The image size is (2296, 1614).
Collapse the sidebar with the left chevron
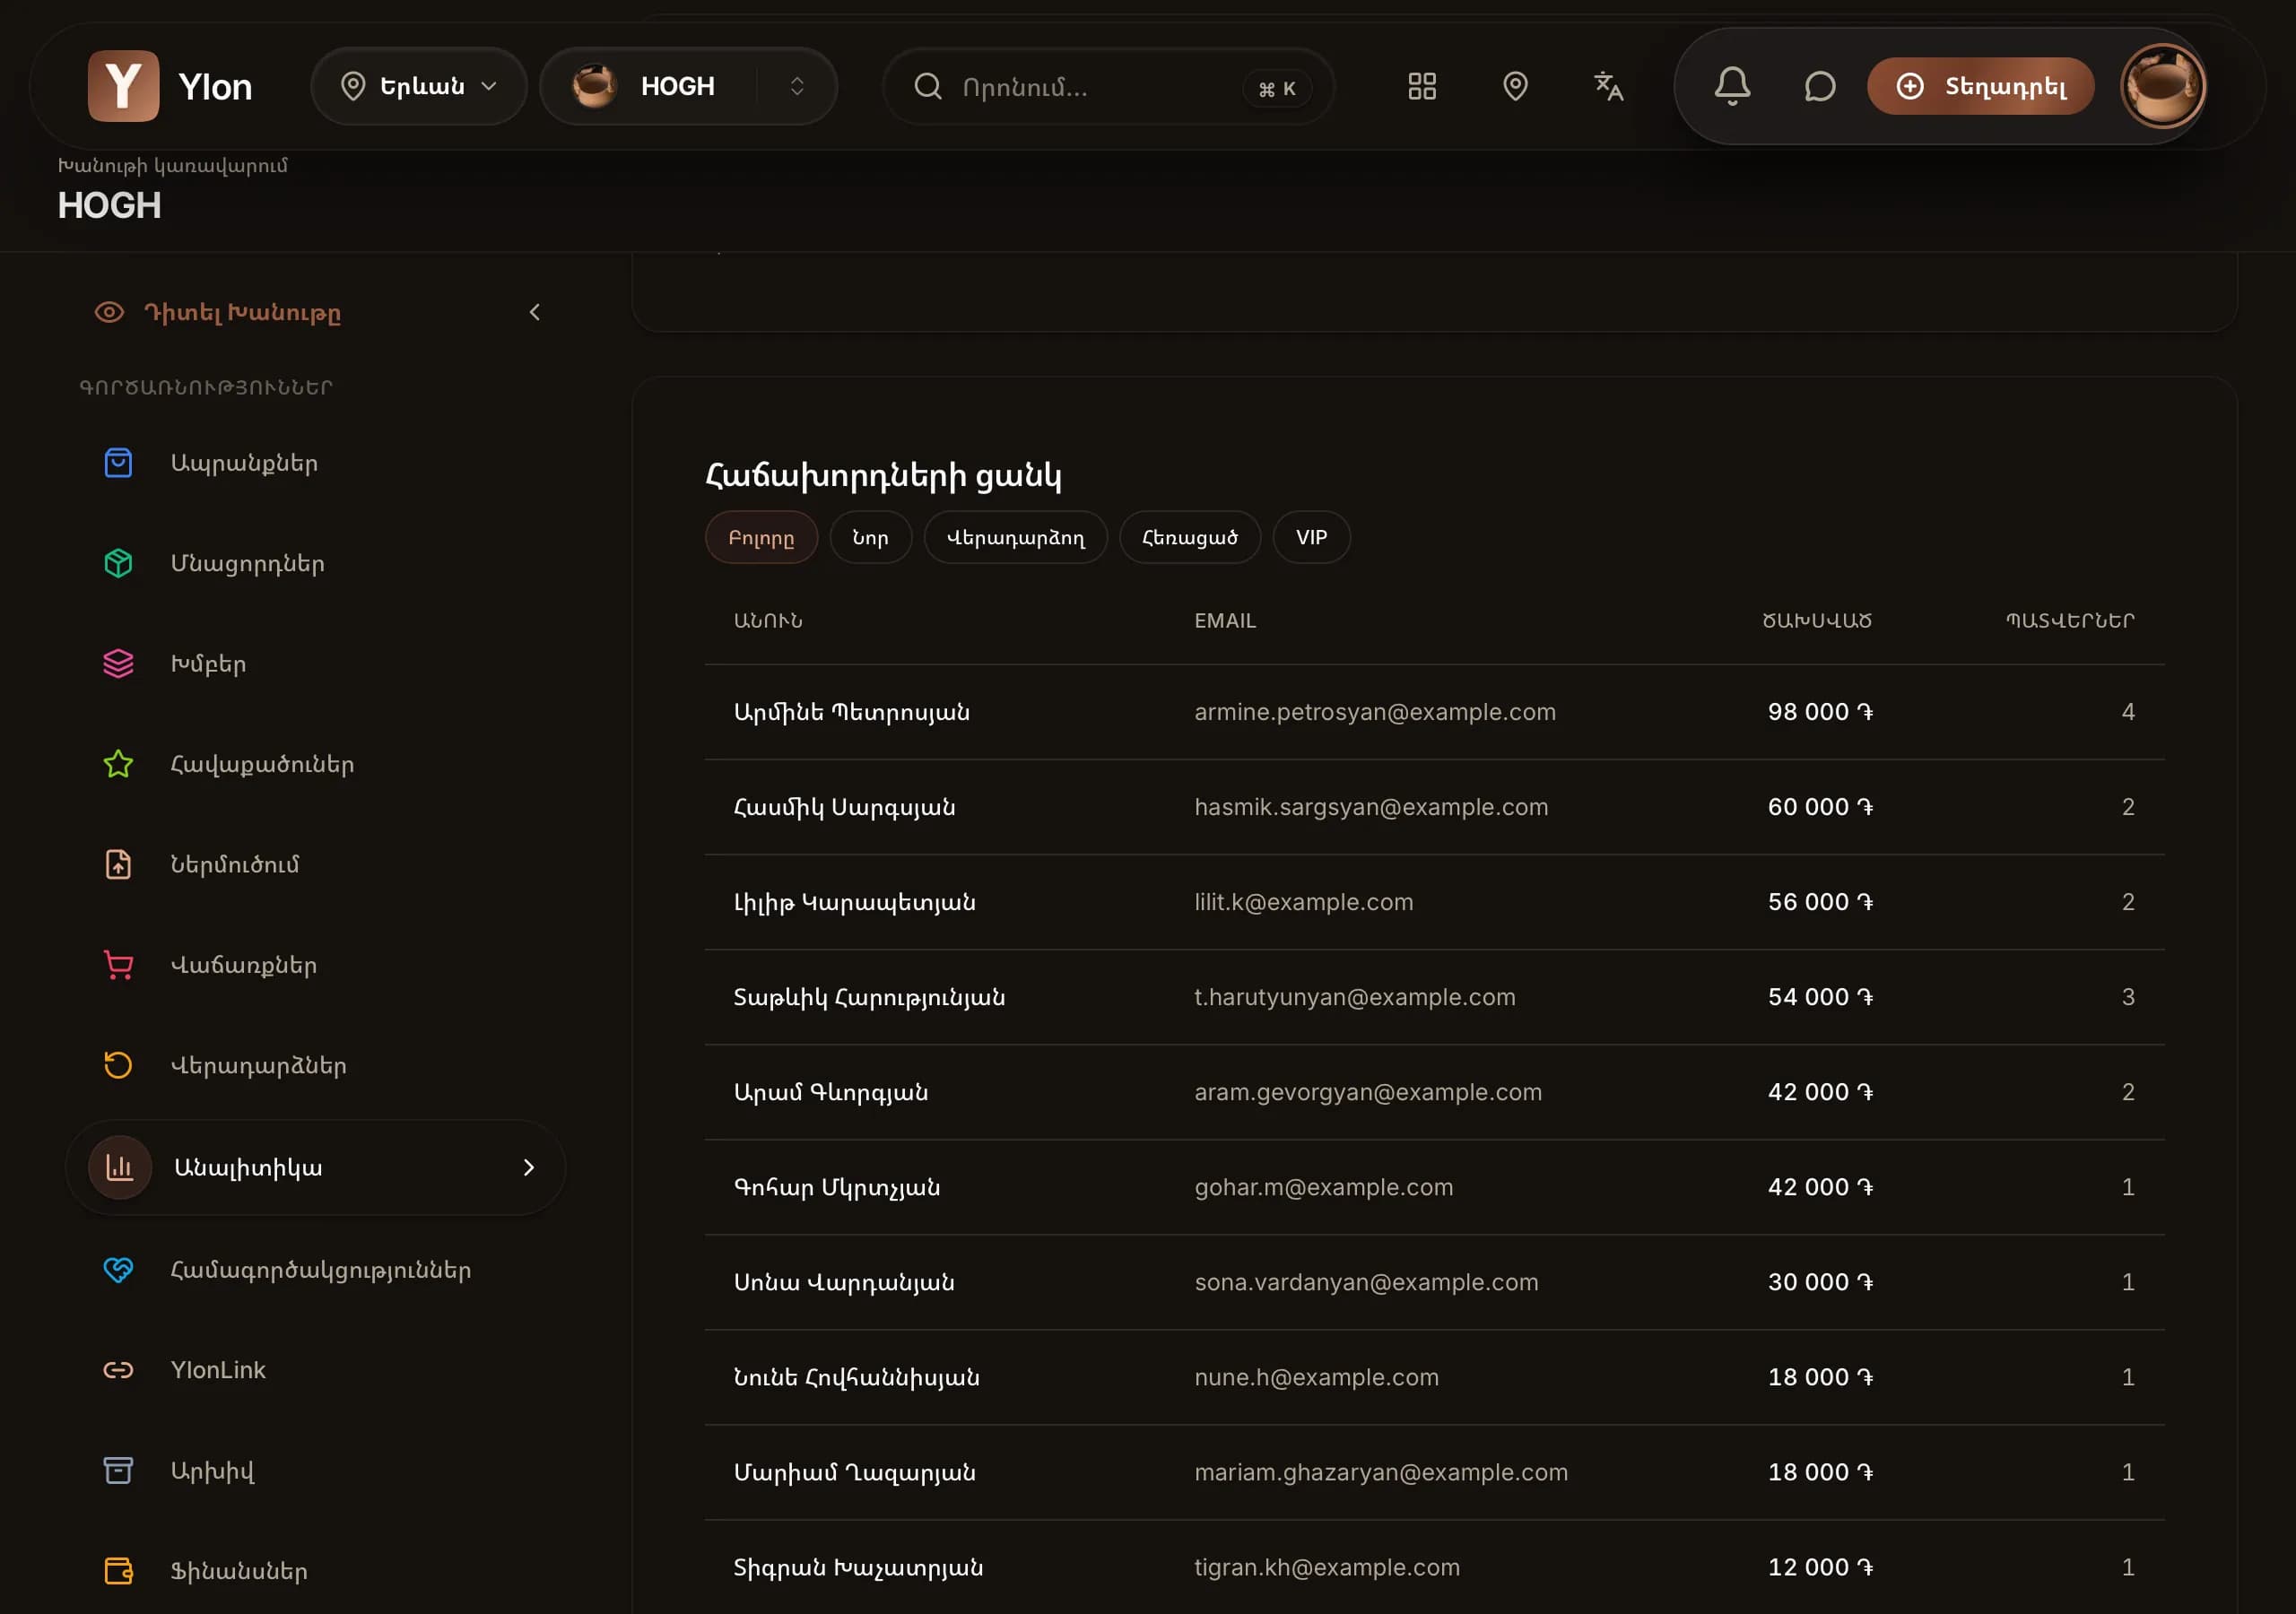pos(535,312)
